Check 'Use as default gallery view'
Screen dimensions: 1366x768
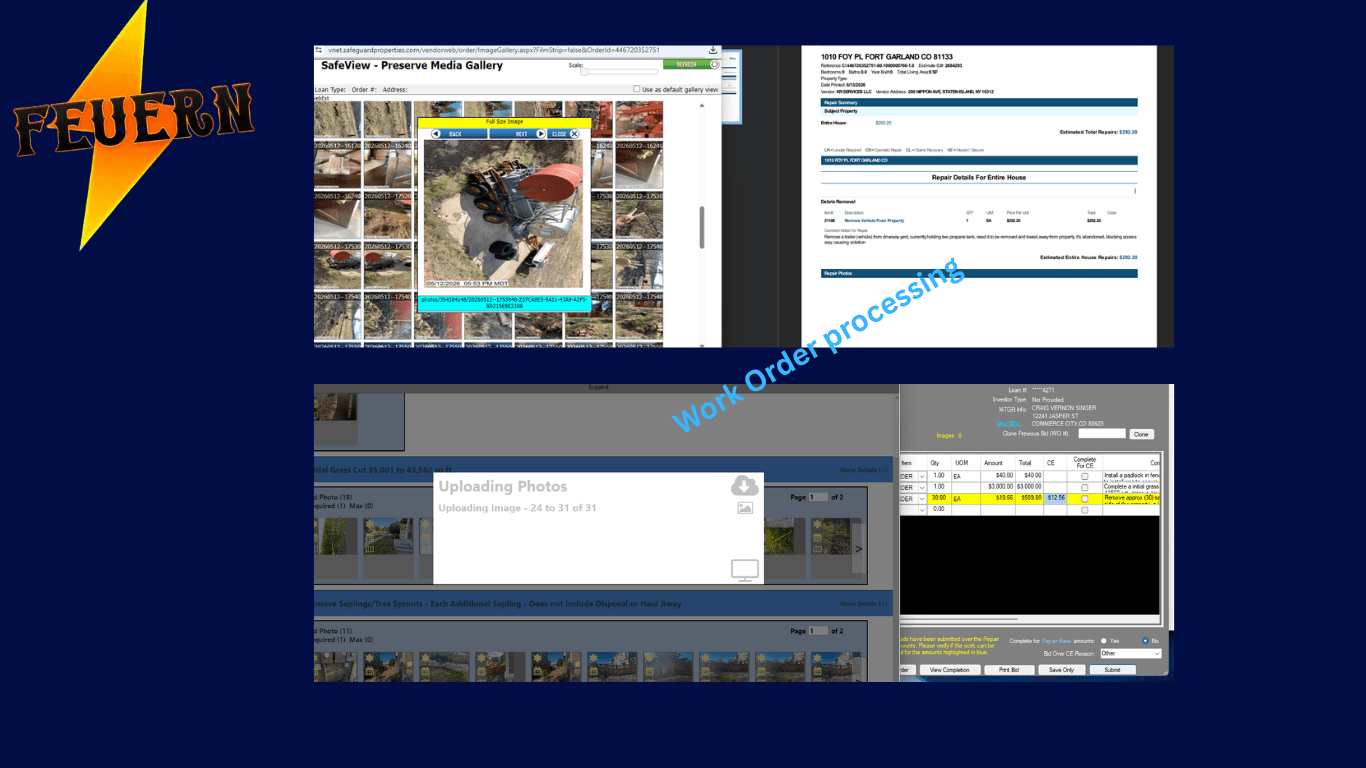pyautogui.click(x=637, y=89)
